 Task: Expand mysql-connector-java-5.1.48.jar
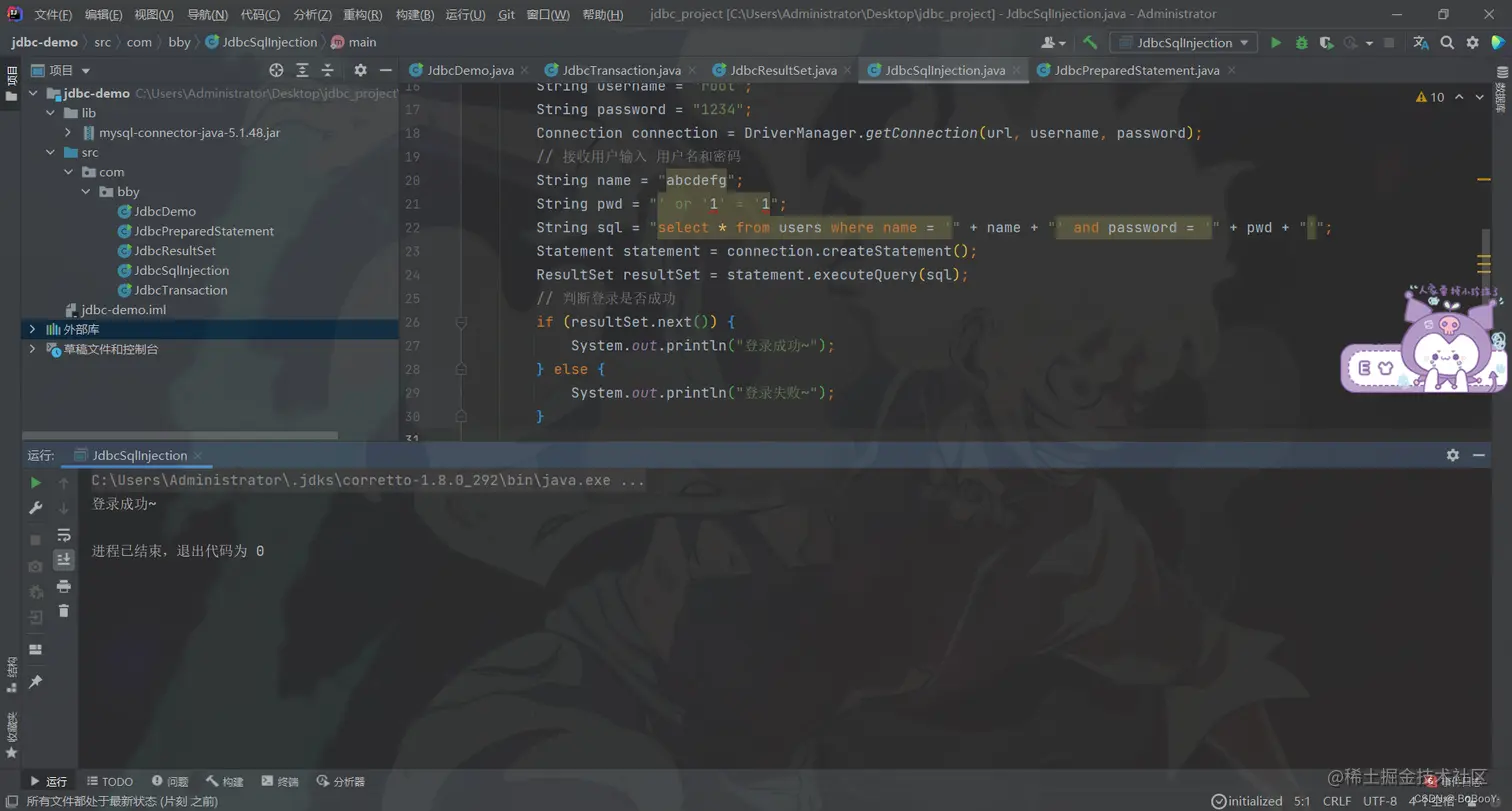68,133
